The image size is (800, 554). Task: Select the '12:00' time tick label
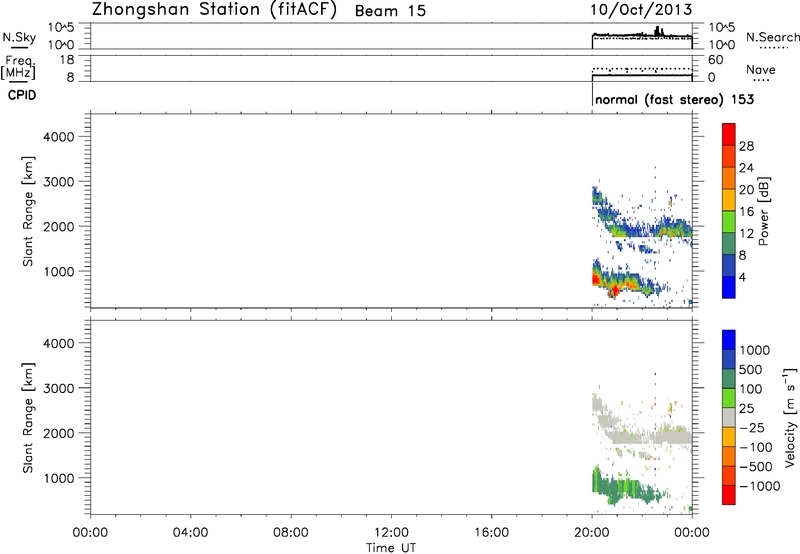tap(391, 533)
